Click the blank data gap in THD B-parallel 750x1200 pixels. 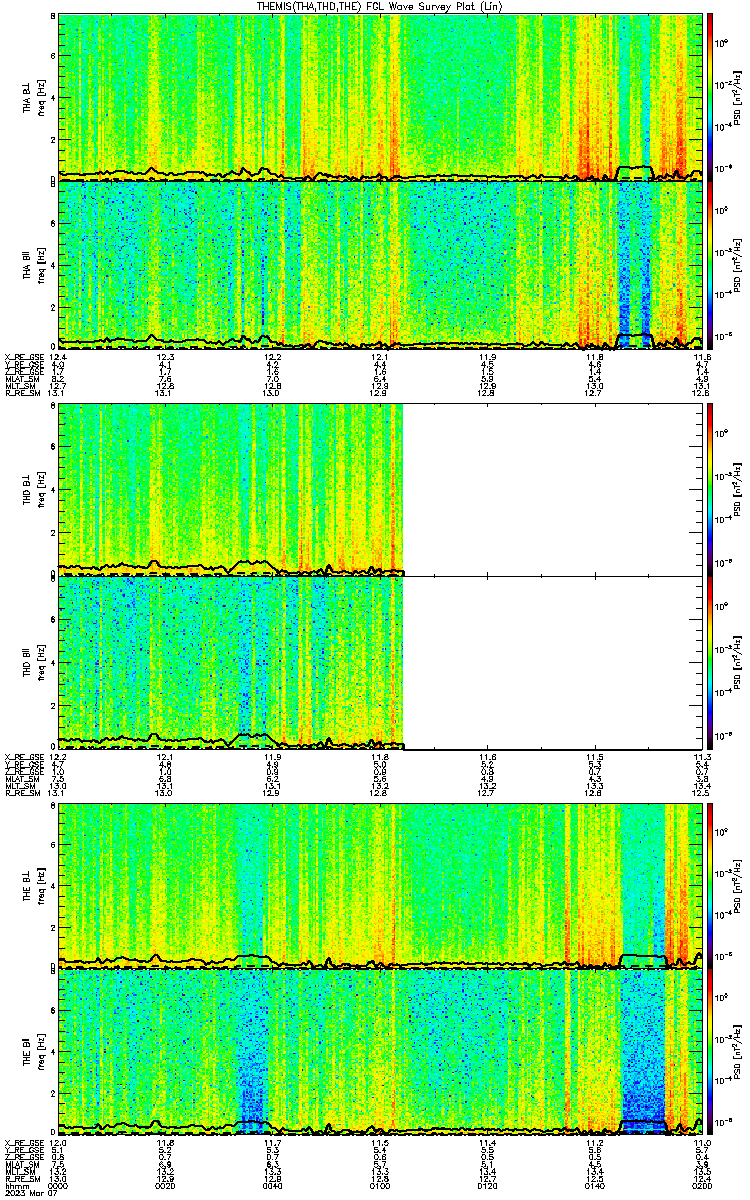[554, 662]
